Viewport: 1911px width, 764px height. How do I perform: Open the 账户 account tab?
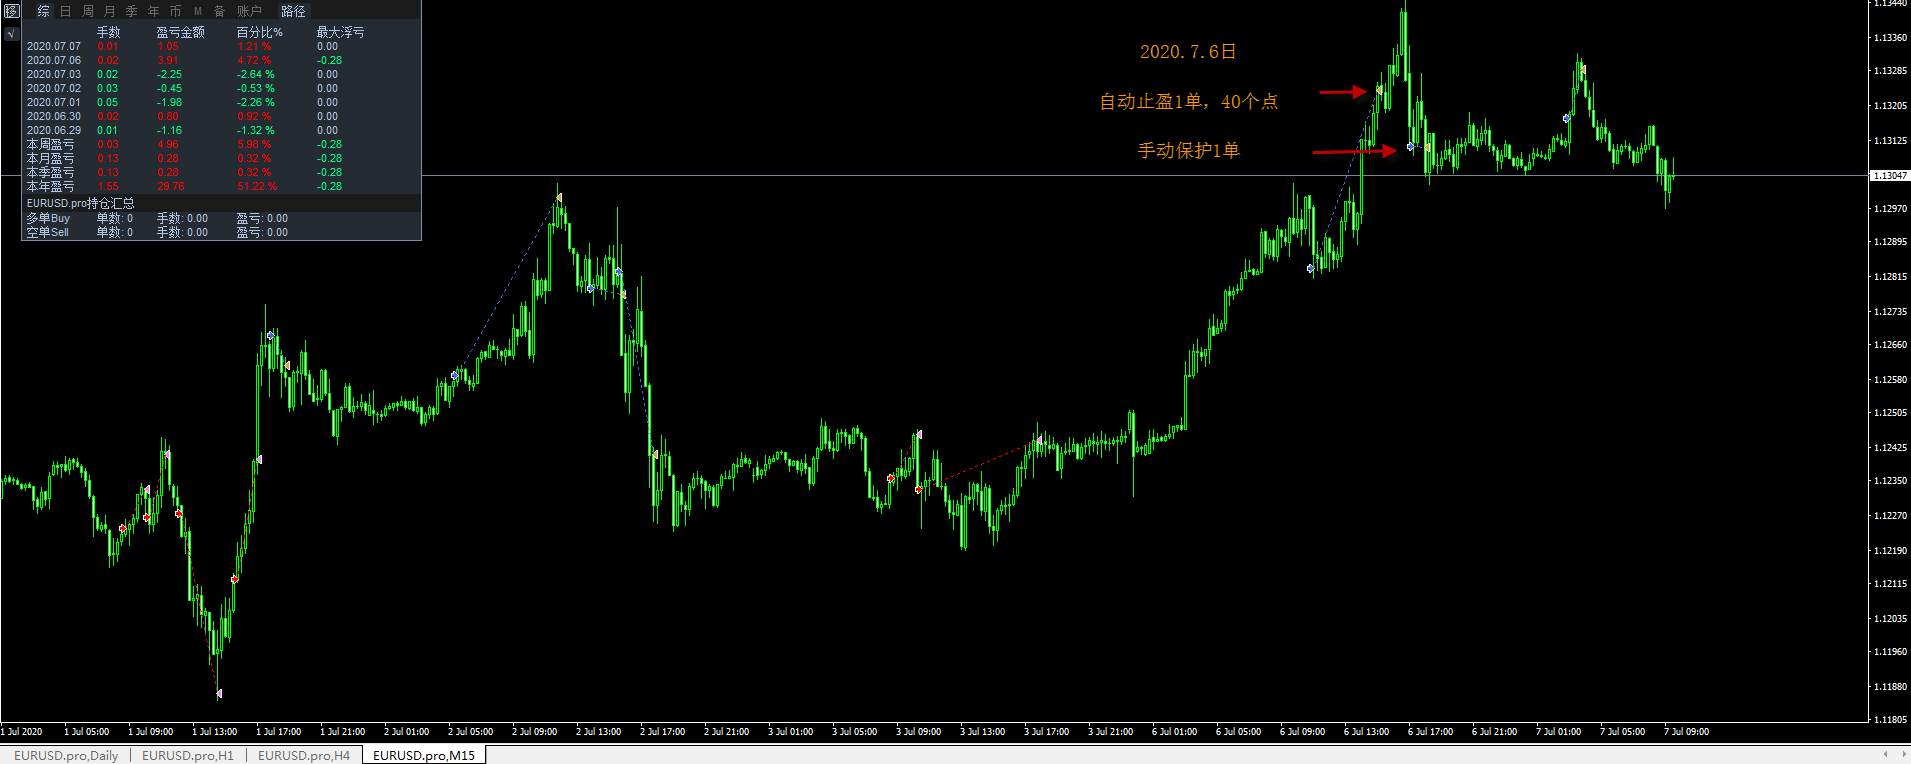pos(249,11)
